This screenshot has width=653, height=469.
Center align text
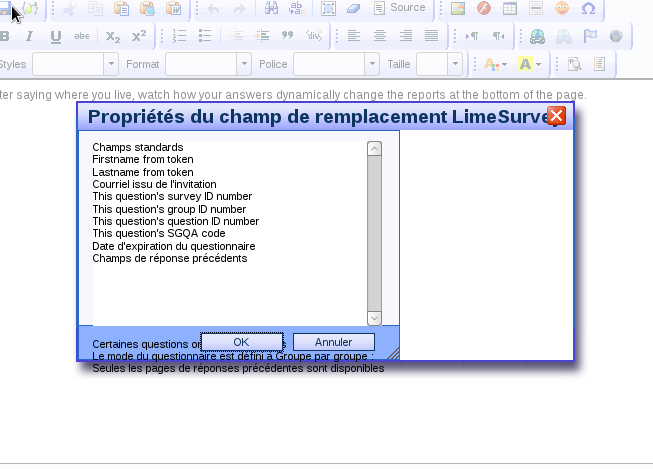pos(380,36)
